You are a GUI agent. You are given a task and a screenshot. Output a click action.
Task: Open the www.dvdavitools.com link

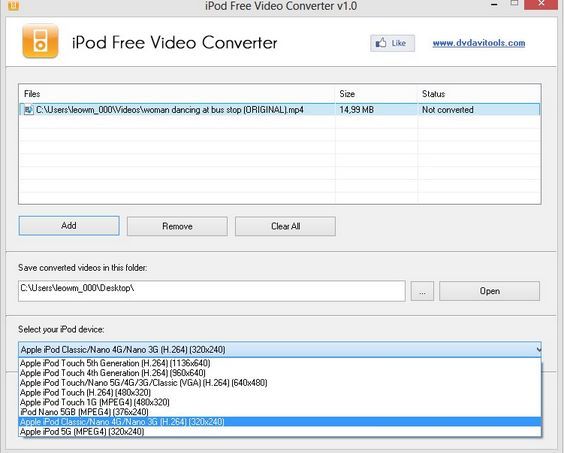point(479,43)
